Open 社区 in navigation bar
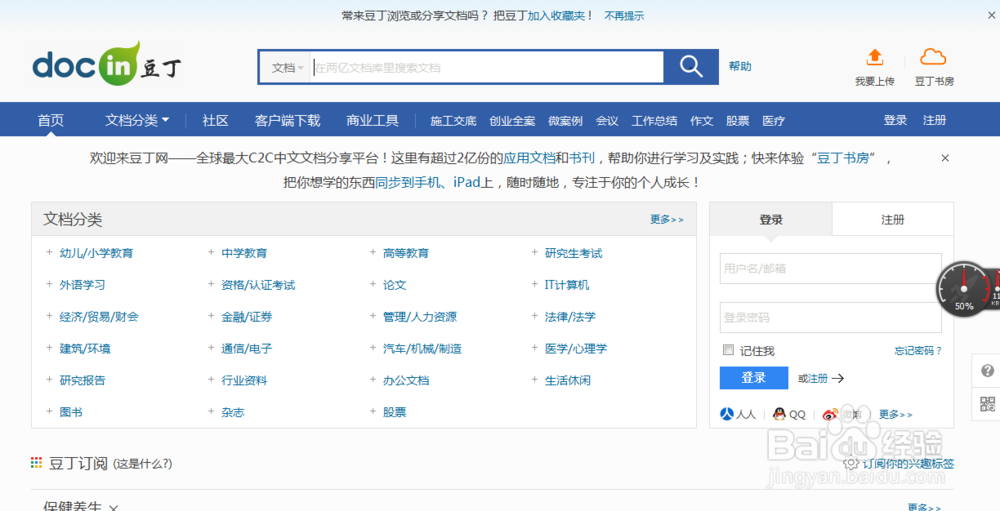The image size is (1000, 511). tap(216, 120)
